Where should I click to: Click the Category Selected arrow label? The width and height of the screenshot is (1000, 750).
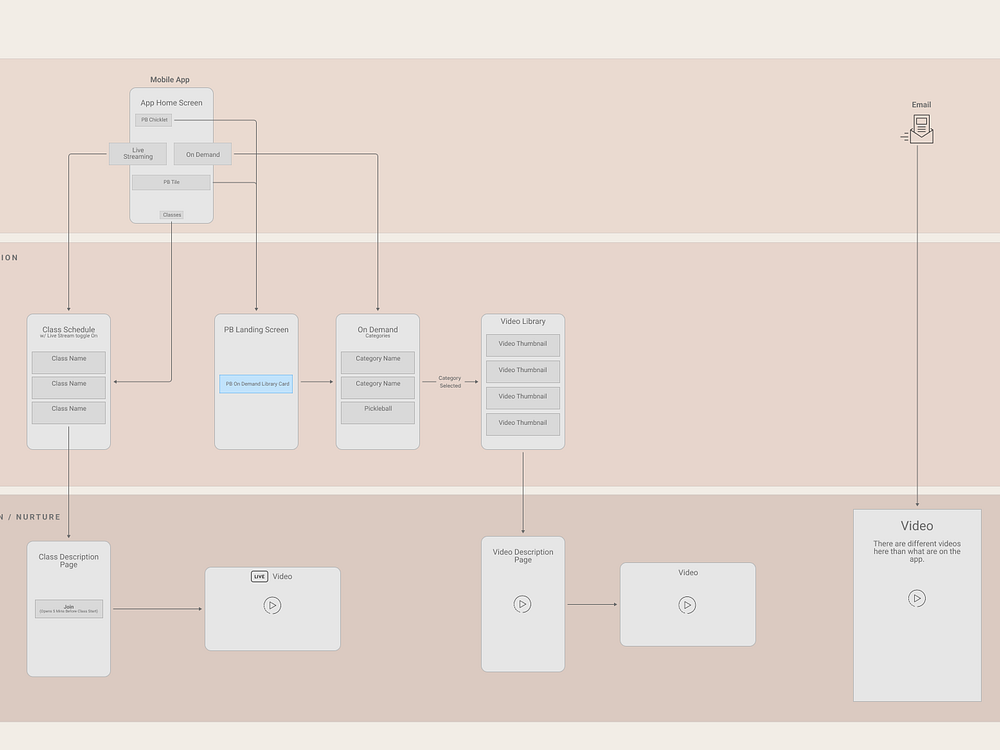(450, 382)
